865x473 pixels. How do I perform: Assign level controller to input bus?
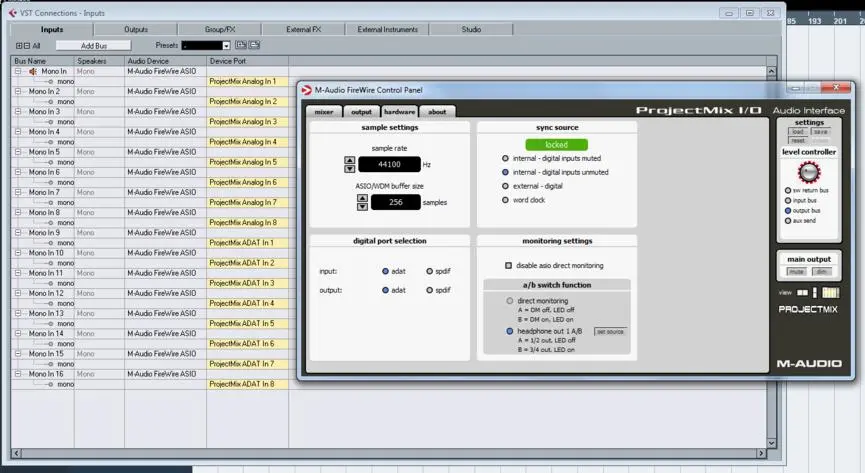788,200
